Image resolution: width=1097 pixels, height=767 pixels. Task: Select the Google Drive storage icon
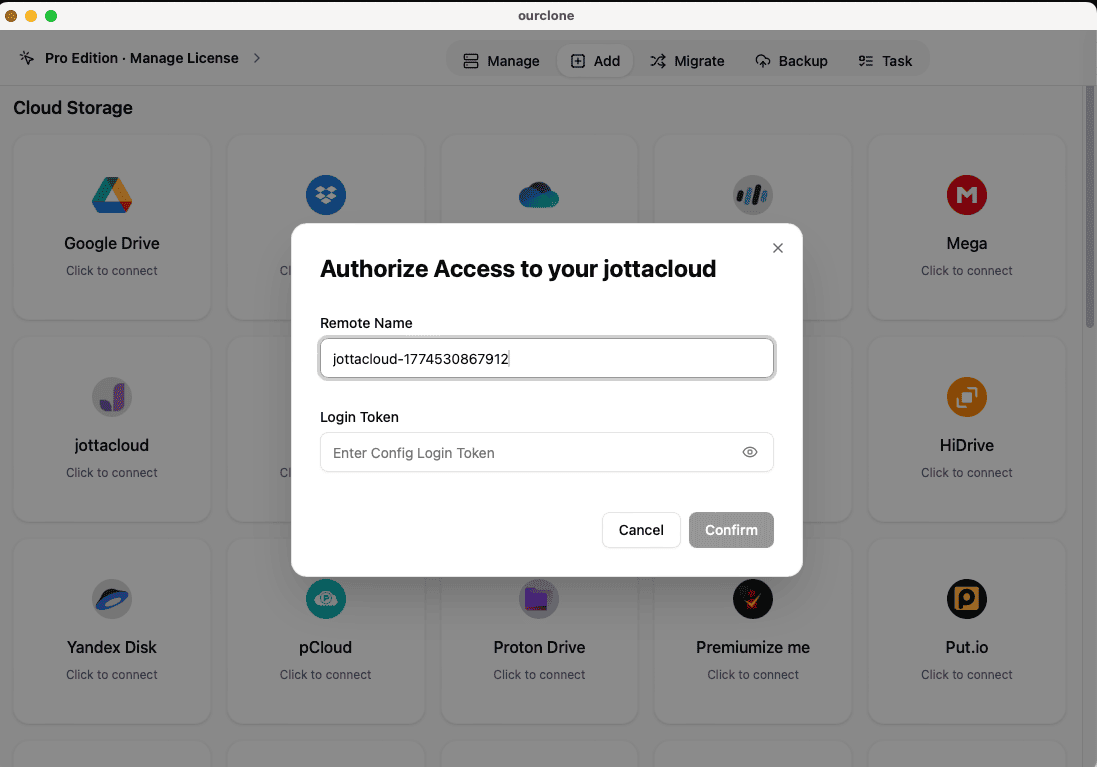[111, 195]
